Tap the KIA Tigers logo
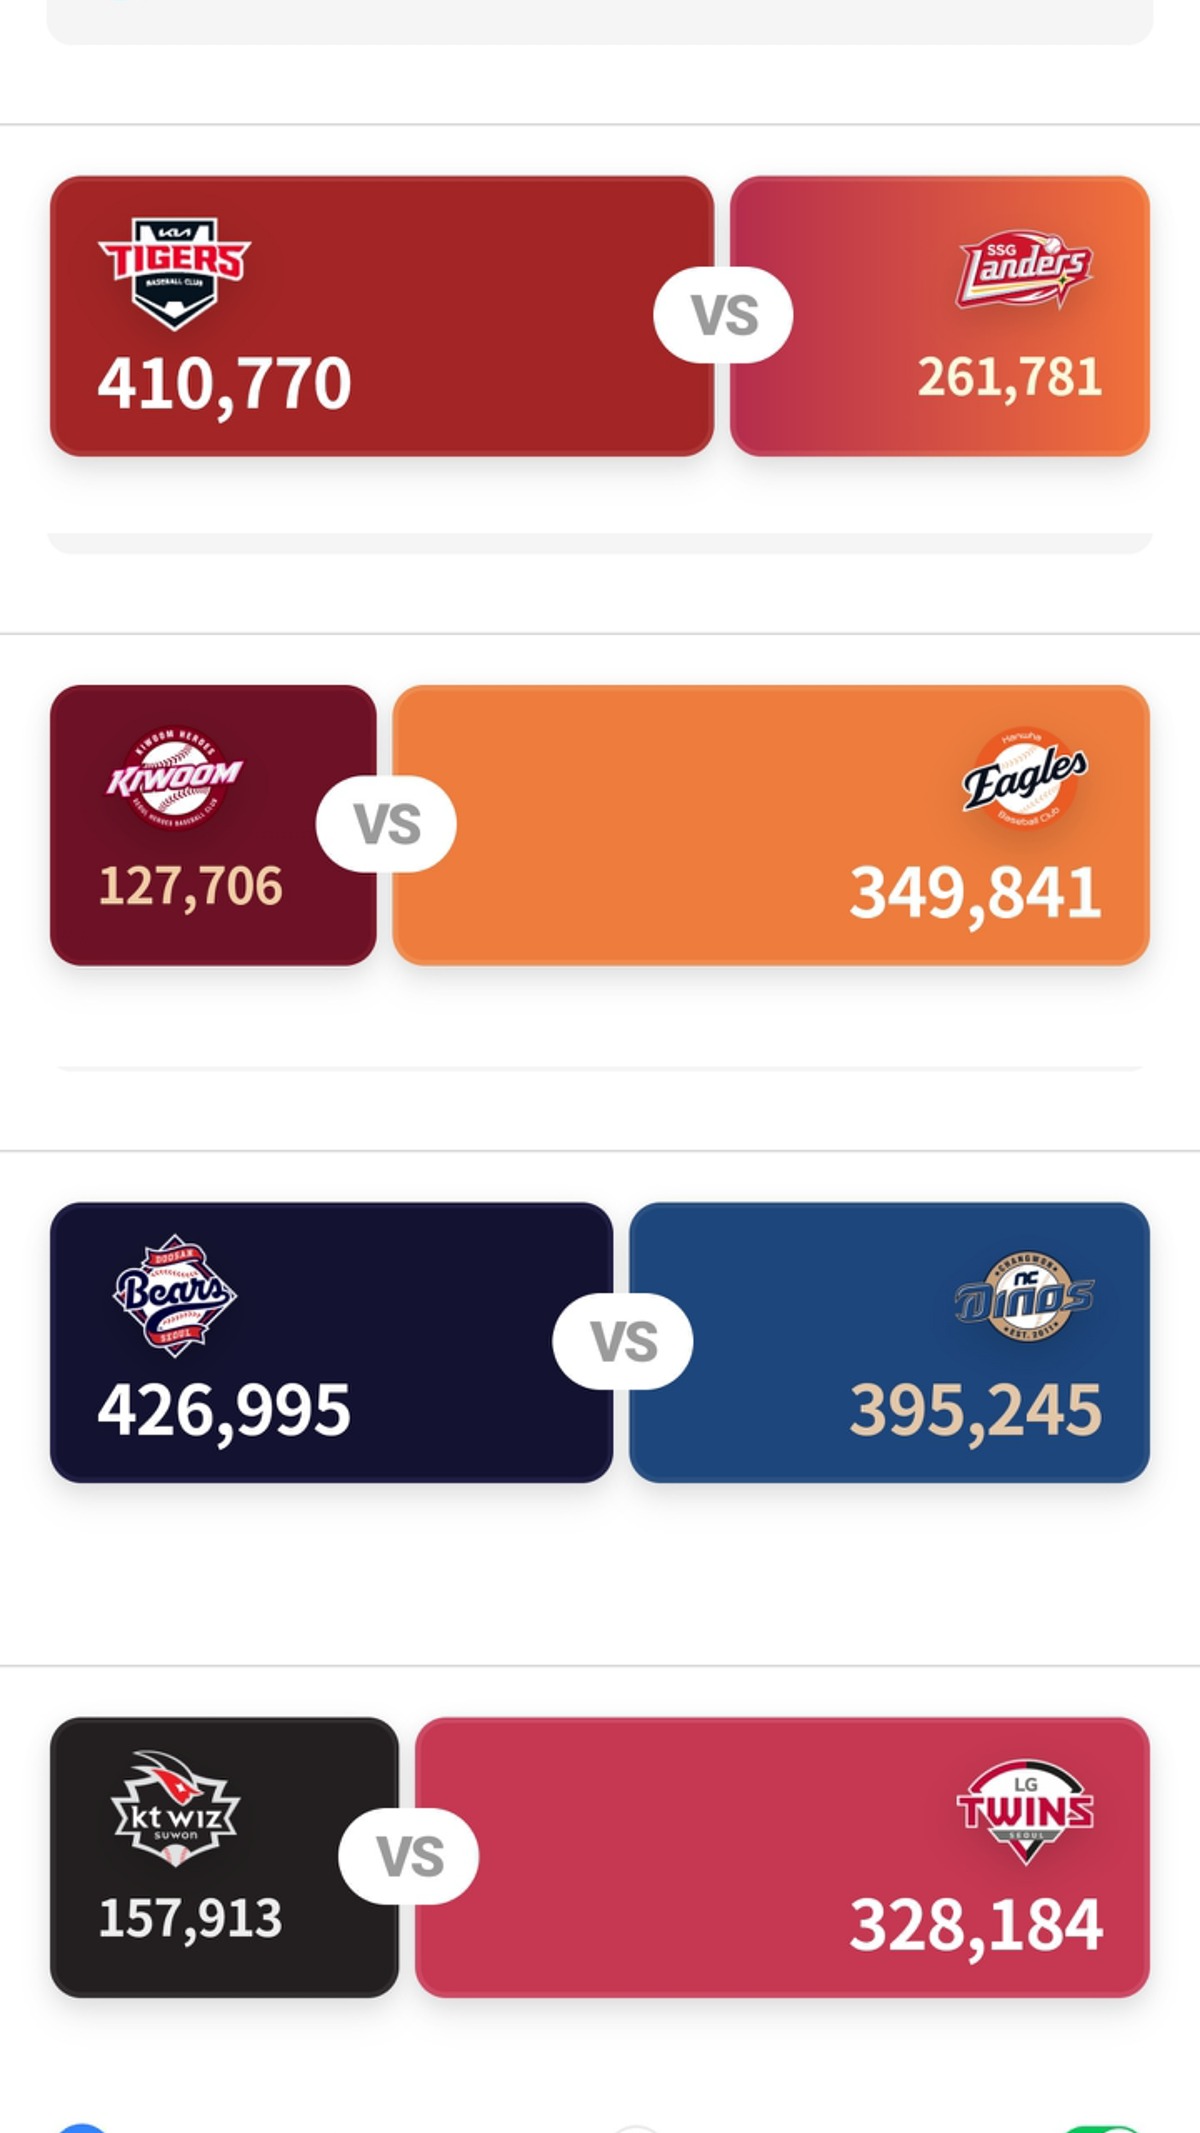Image resolution: width=1200 pixels, height=2133 pixels. 175,272
